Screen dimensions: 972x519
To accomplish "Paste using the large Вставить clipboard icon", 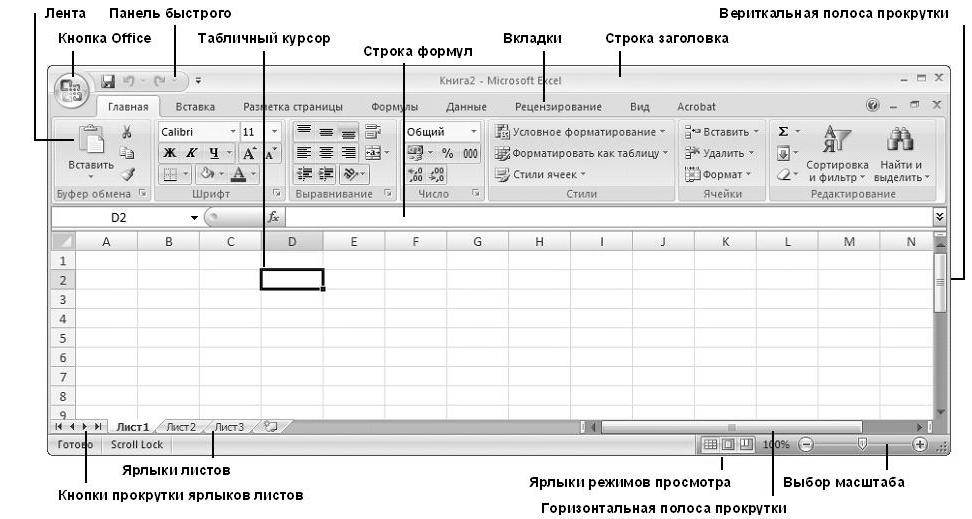I will pos(91,139).
